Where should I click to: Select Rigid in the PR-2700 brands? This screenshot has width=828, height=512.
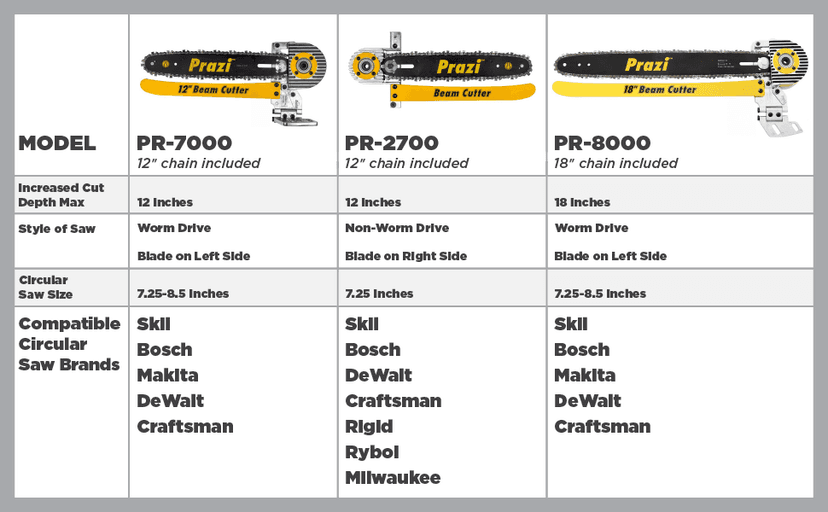(x=368, y=427)
